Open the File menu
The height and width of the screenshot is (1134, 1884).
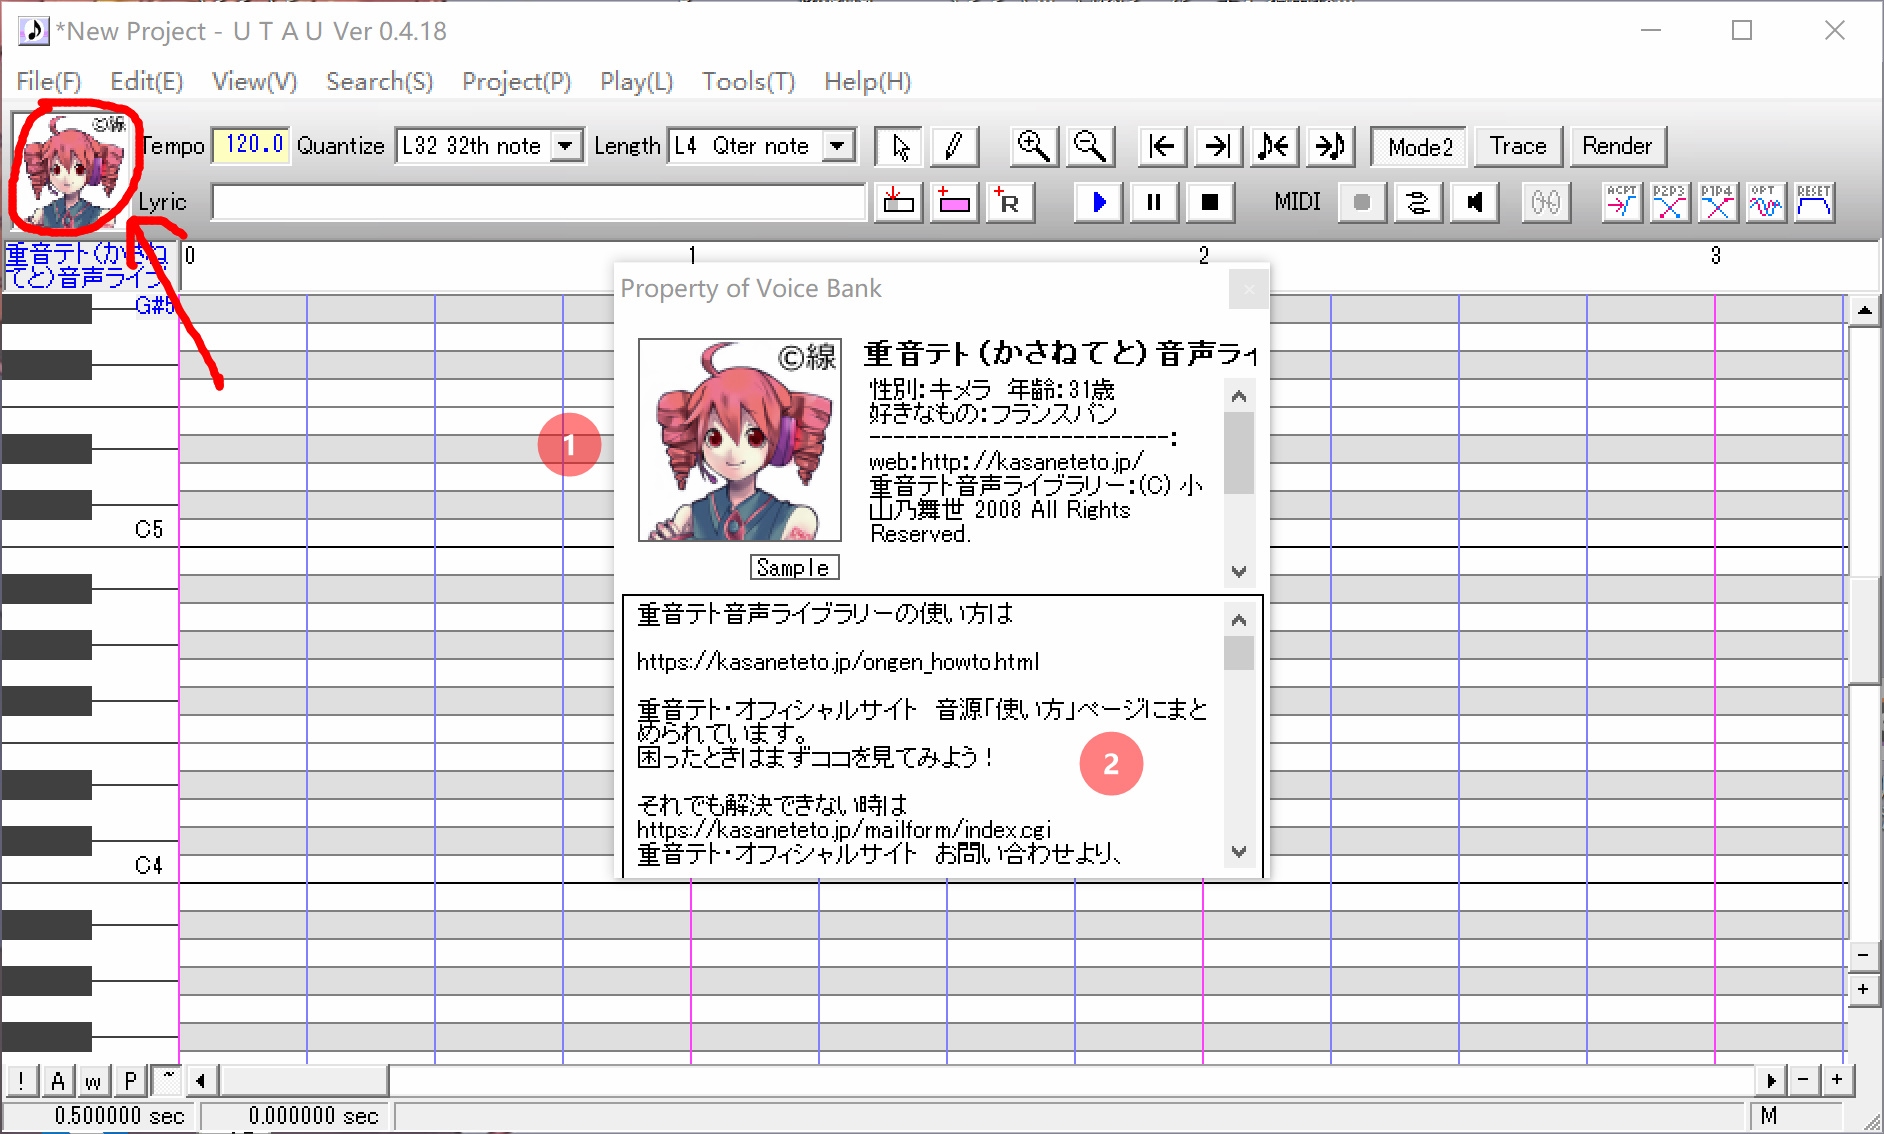click(48, 82)
